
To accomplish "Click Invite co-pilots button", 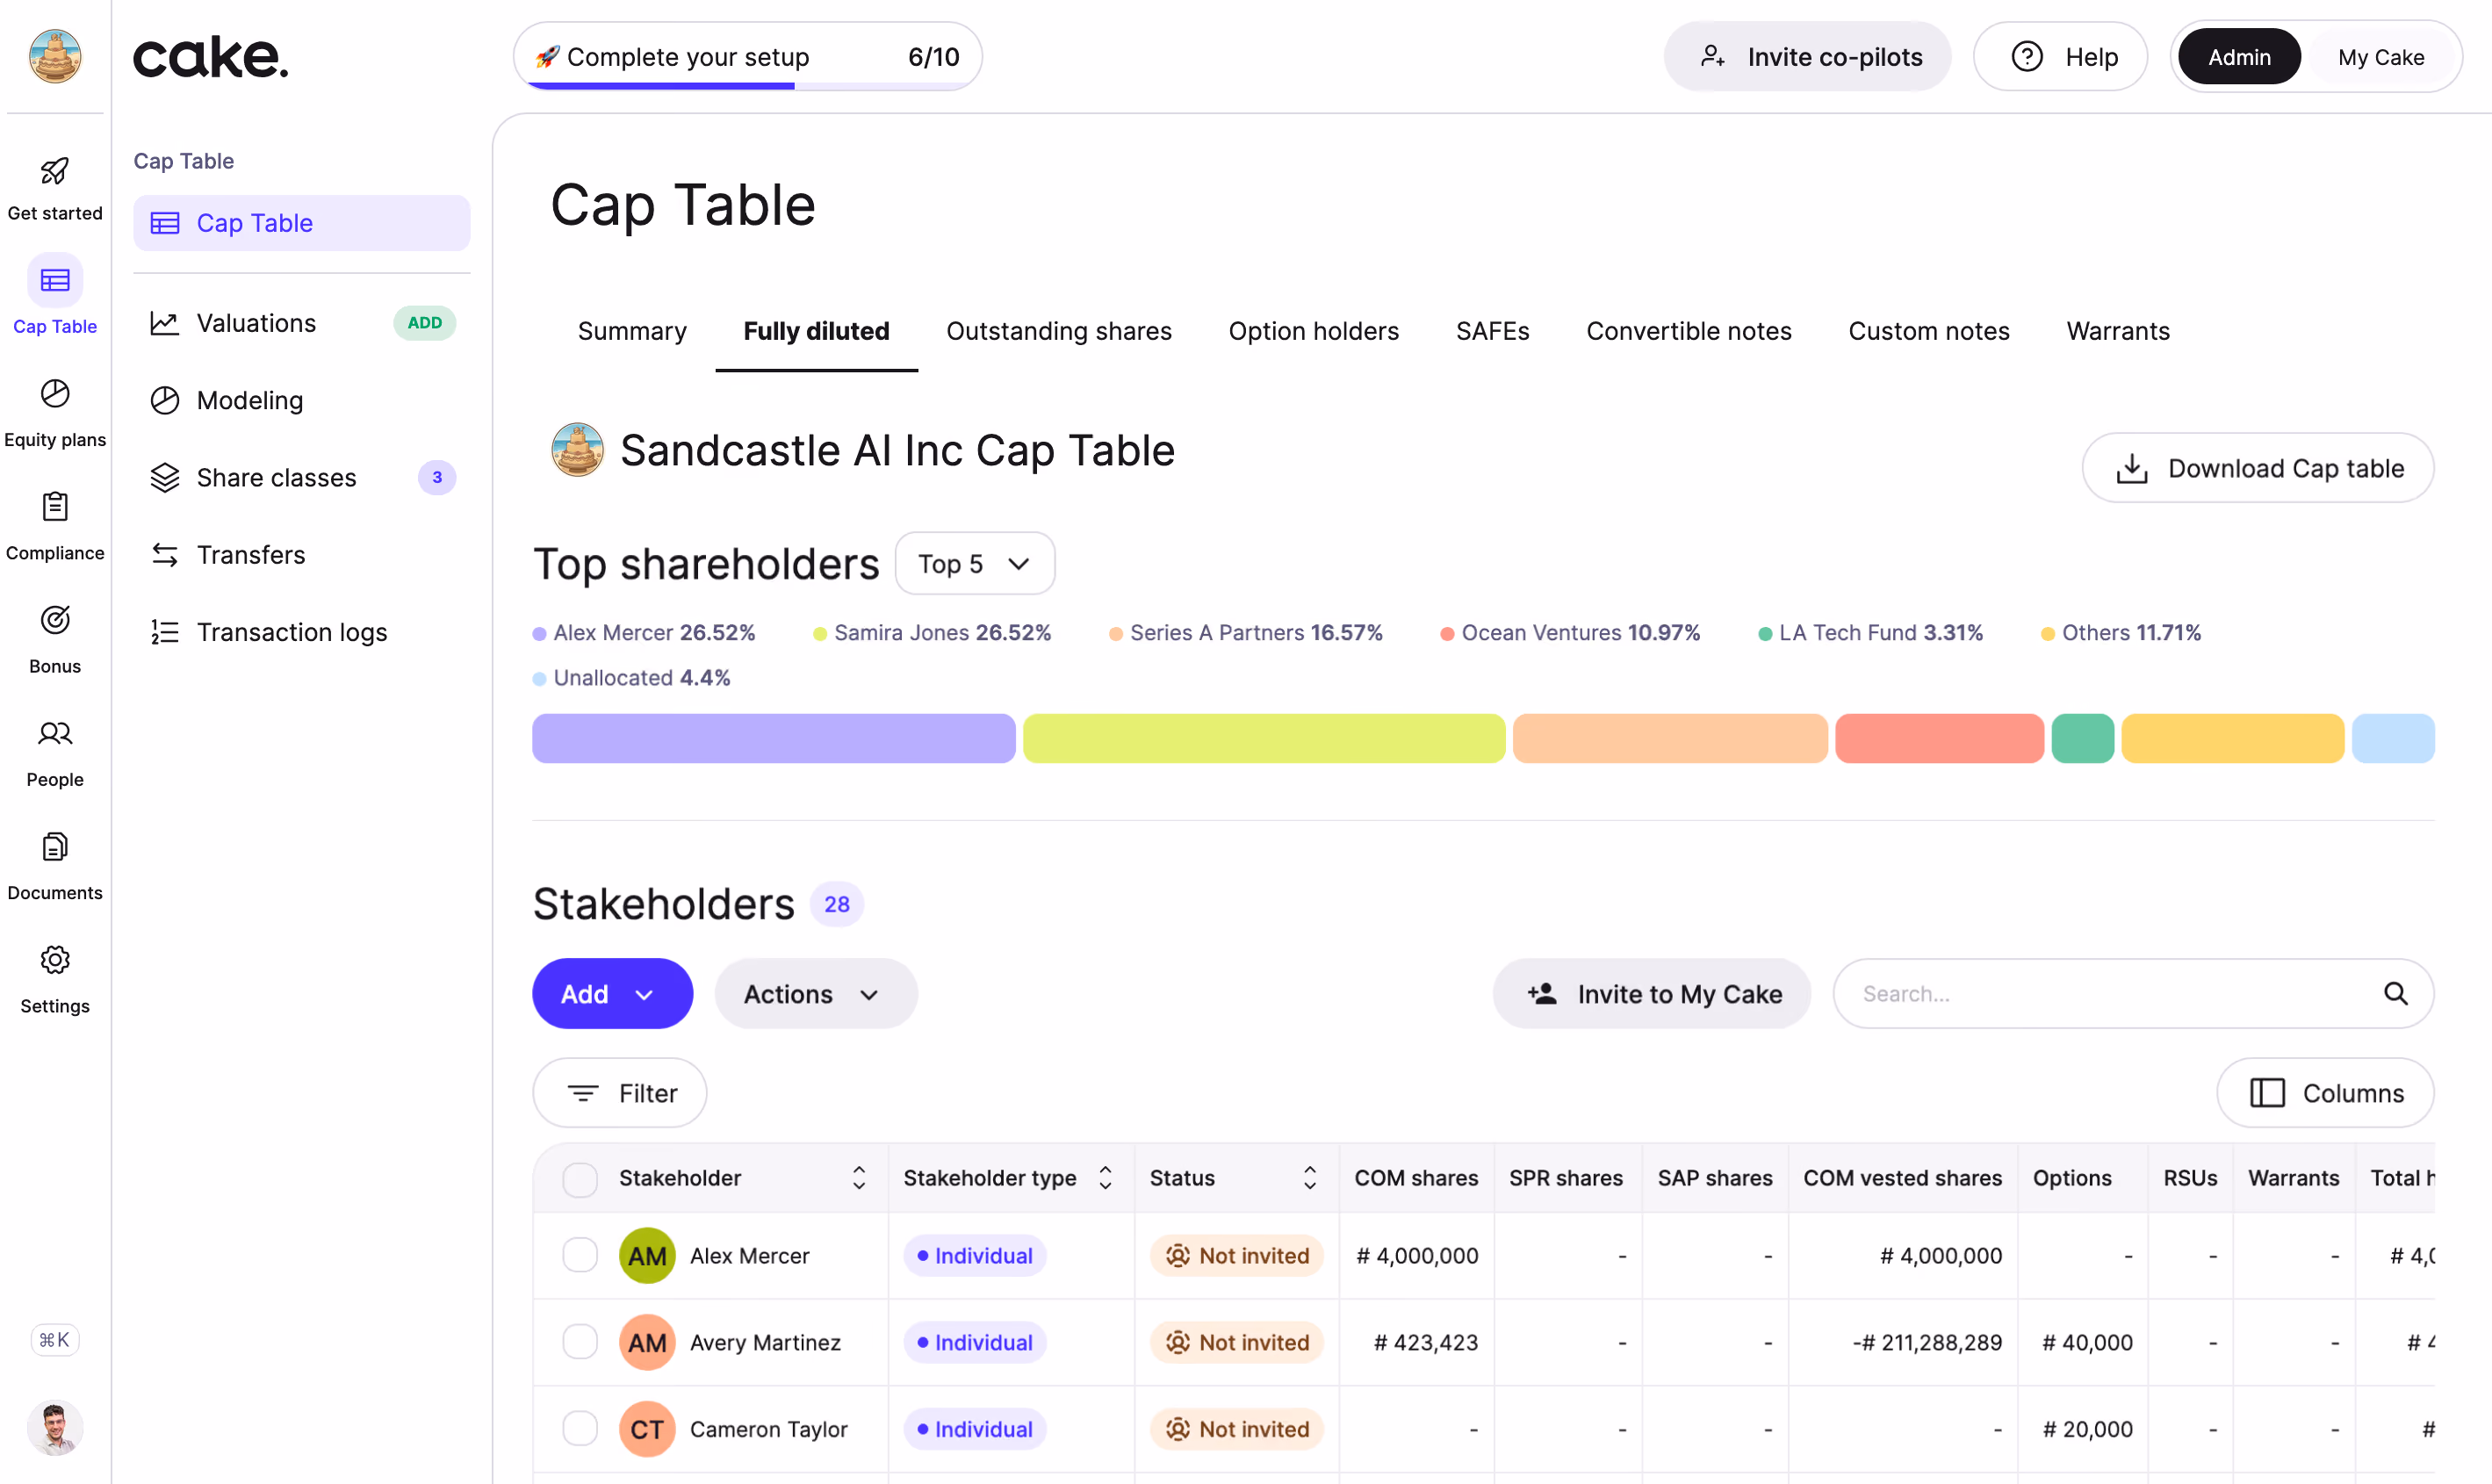I will [1807, 57].
